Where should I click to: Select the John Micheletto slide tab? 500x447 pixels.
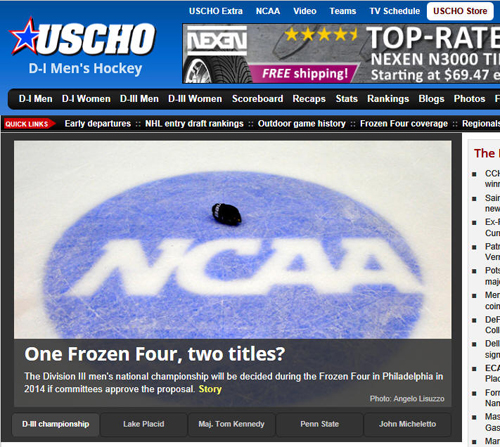click(x=407, y=424)
